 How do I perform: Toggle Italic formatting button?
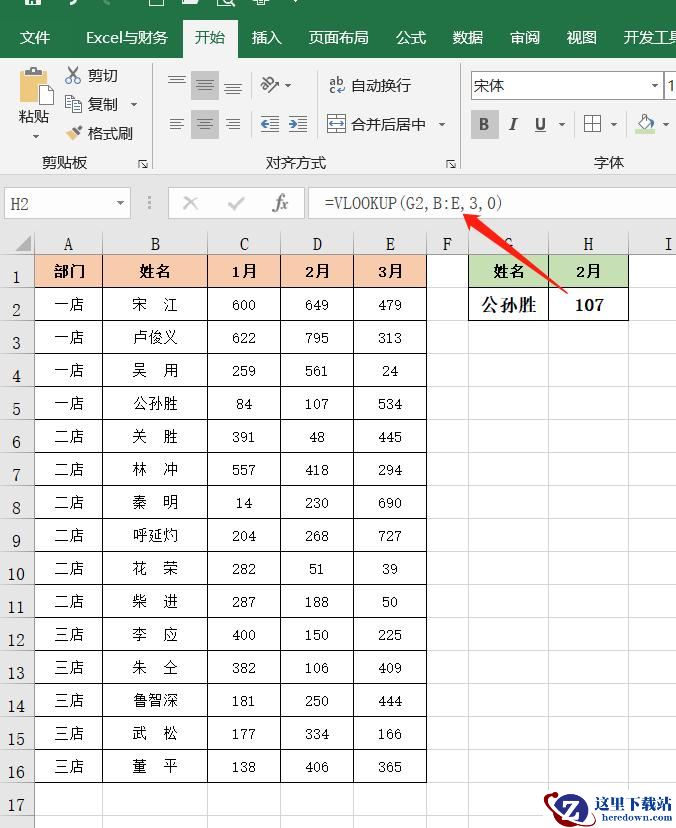click(x=512, y=124)
